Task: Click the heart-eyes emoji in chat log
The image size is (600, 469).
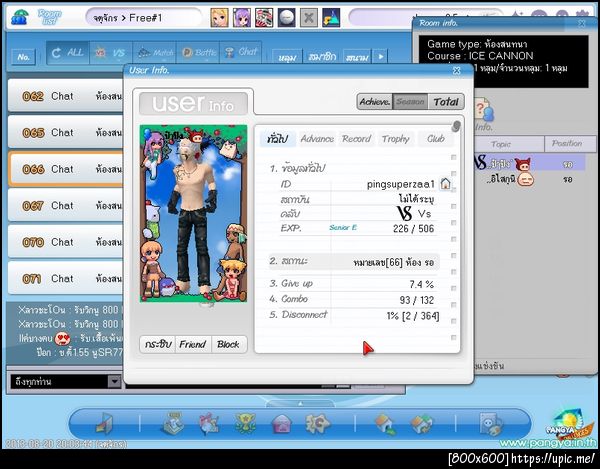Action: point(62,339)
